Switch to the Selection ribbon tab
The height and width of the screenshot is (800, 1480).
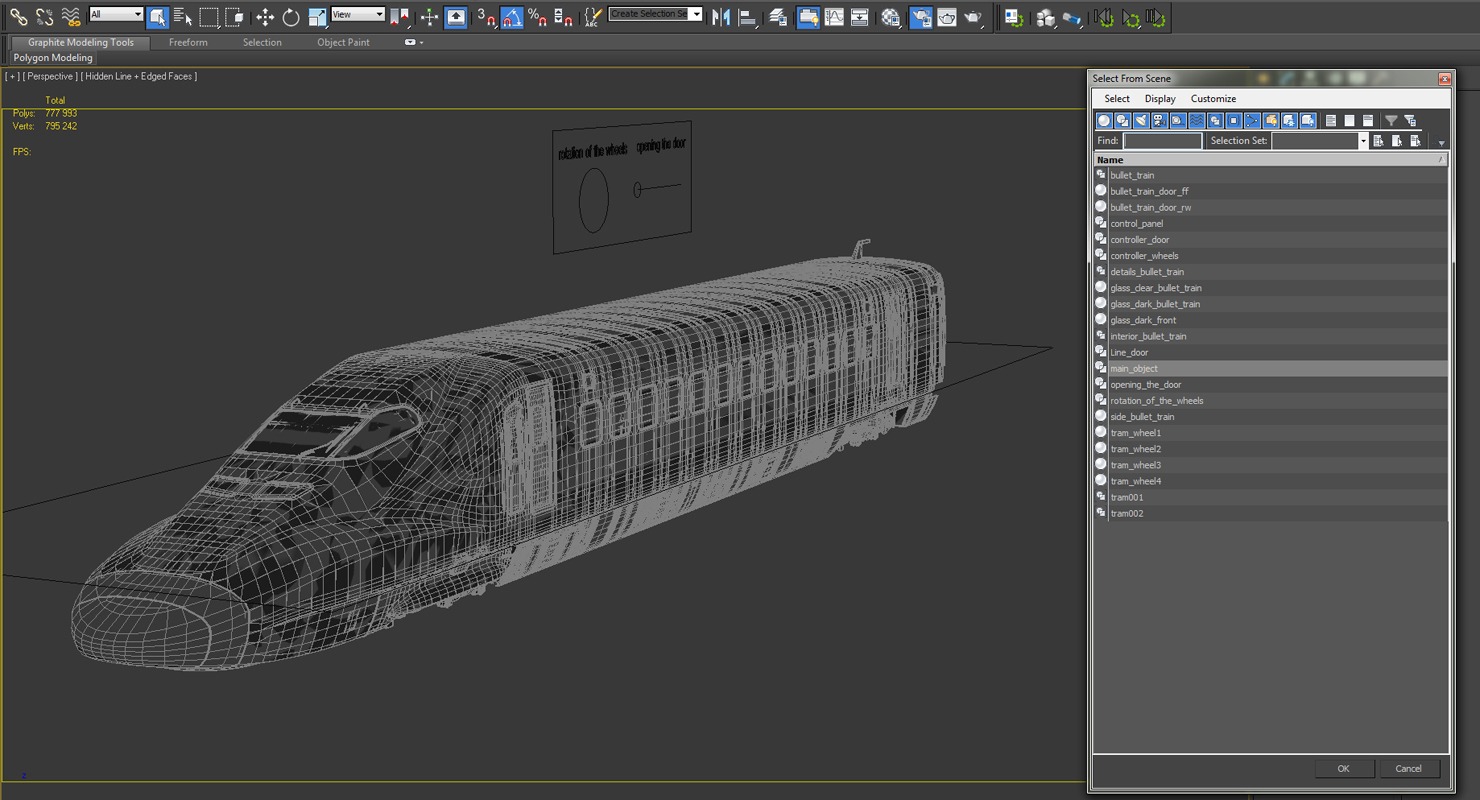(x=262, y=43)
